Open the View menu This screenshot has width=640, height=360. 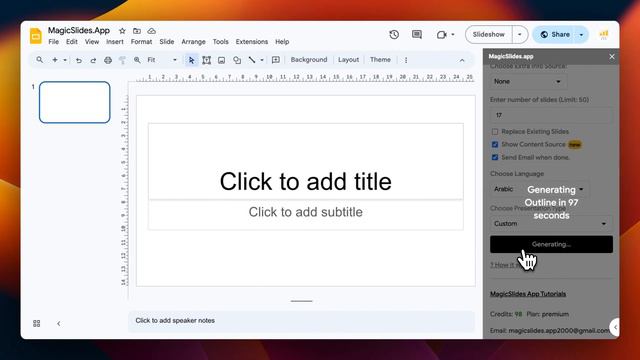point(92,42)
